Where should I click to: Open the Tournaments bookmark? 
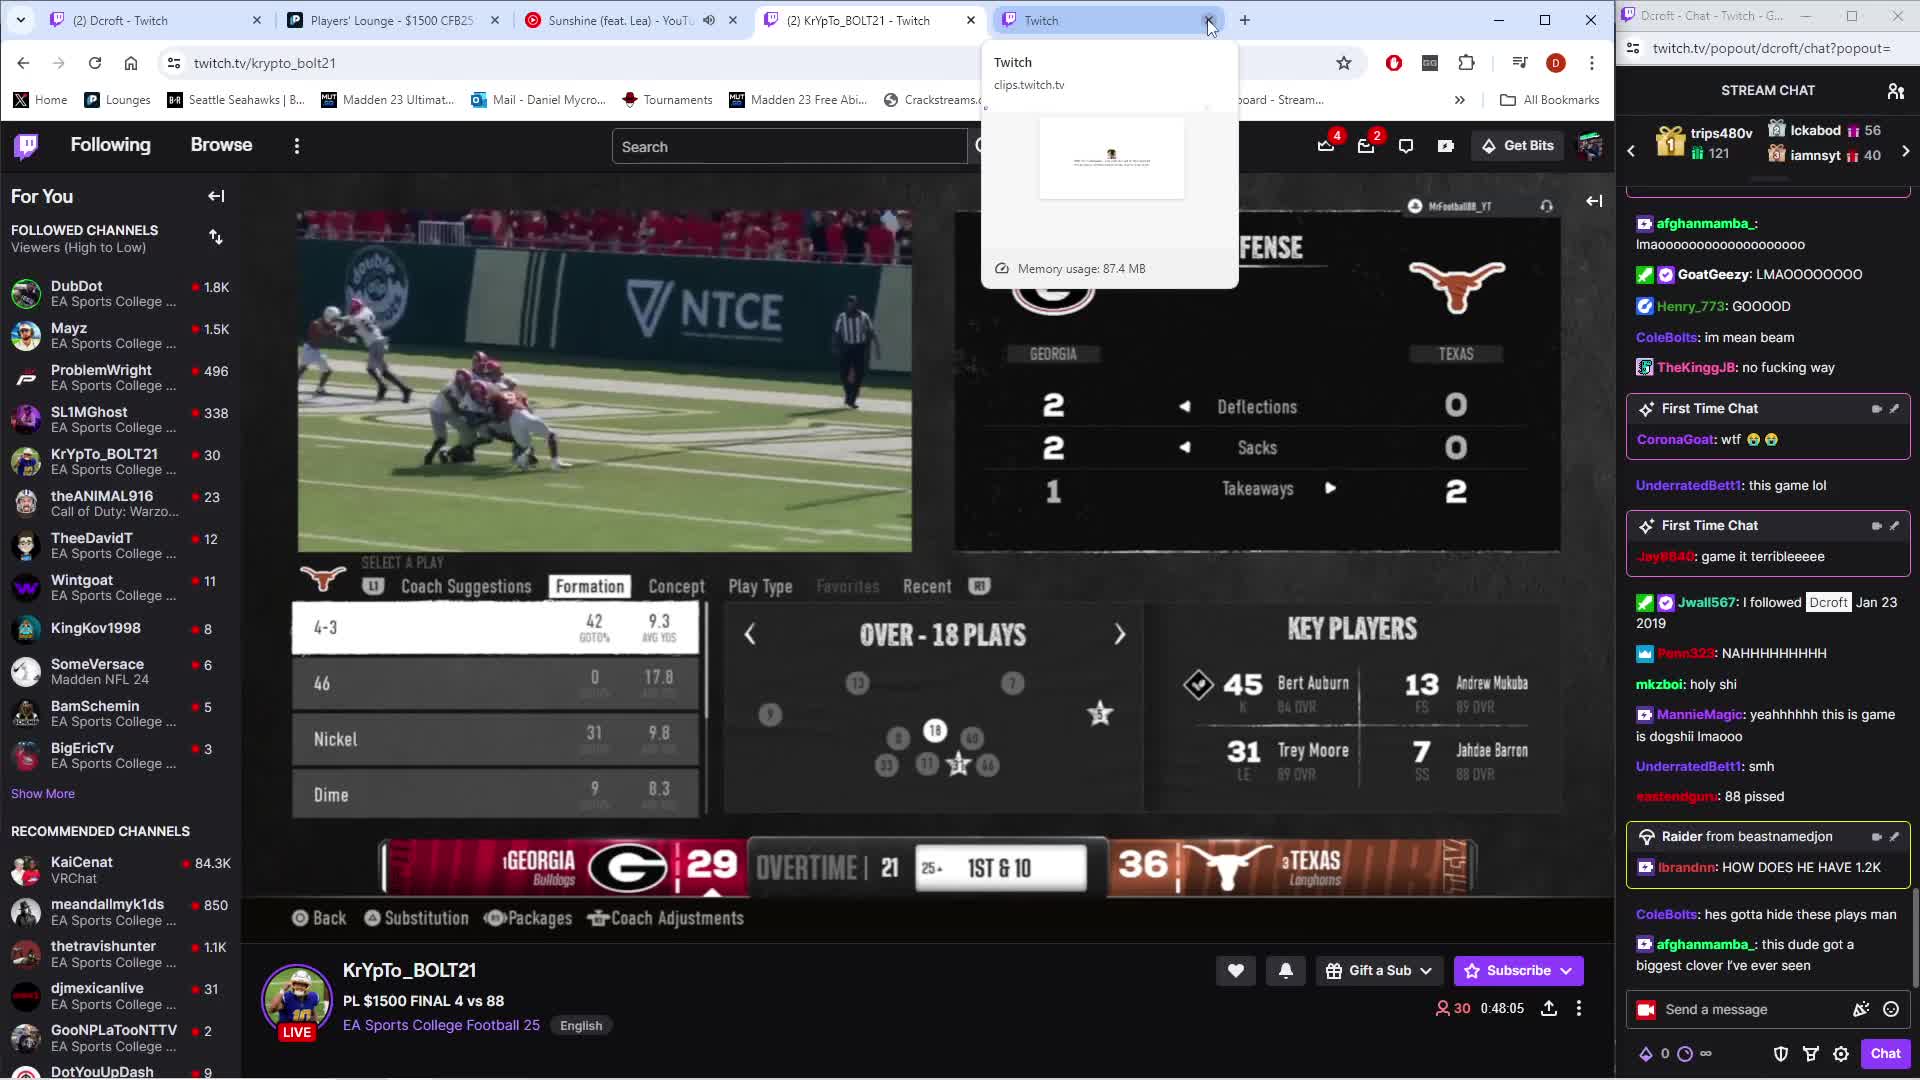667,100
